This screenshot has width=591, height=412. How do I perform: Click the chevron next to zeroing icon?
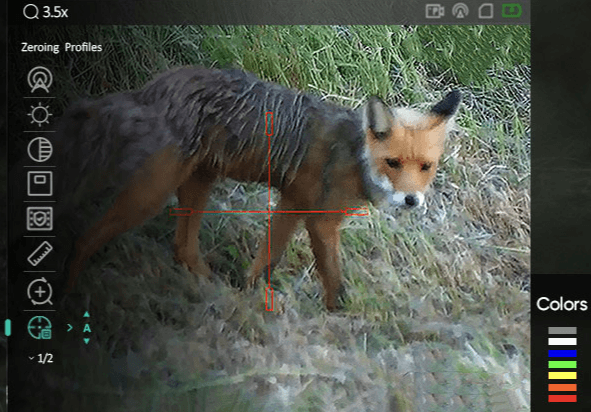click(x=70, y=328)
